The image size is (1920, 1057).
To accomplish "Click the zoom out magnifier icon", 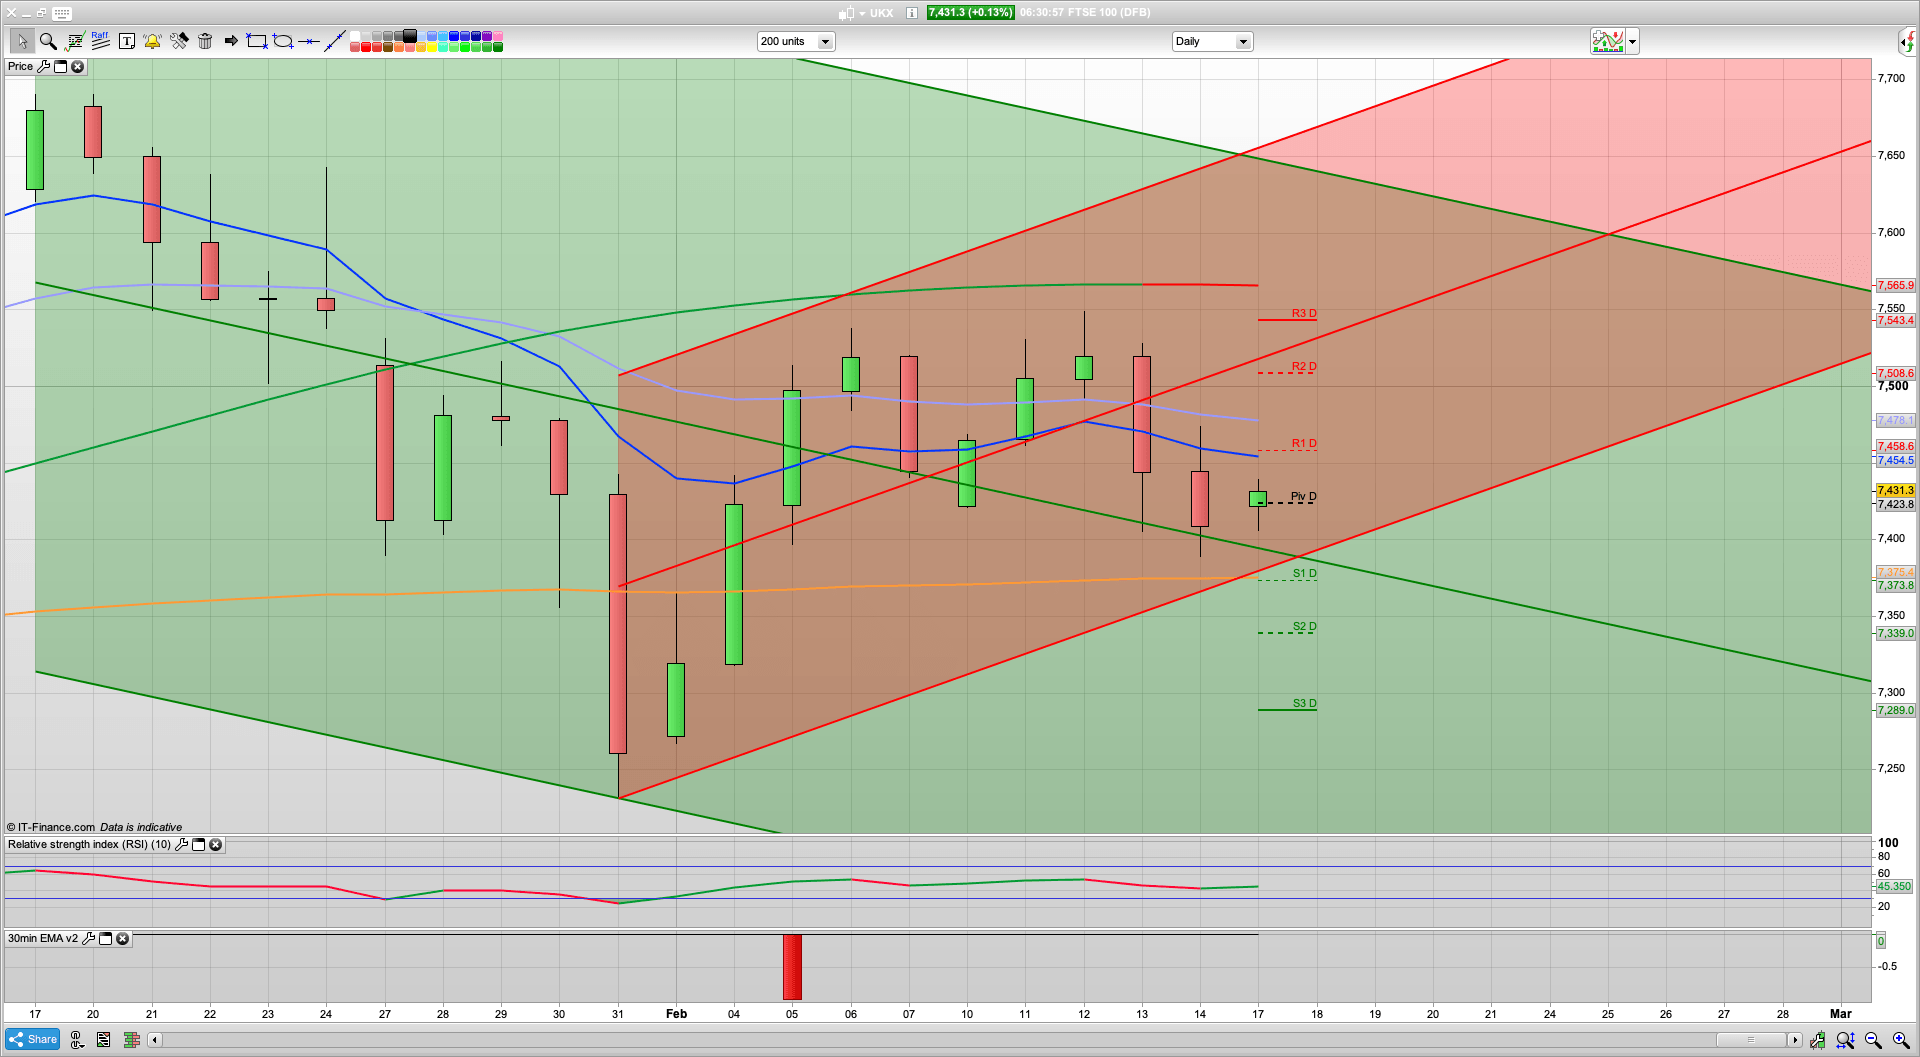I will 1873,1041.
